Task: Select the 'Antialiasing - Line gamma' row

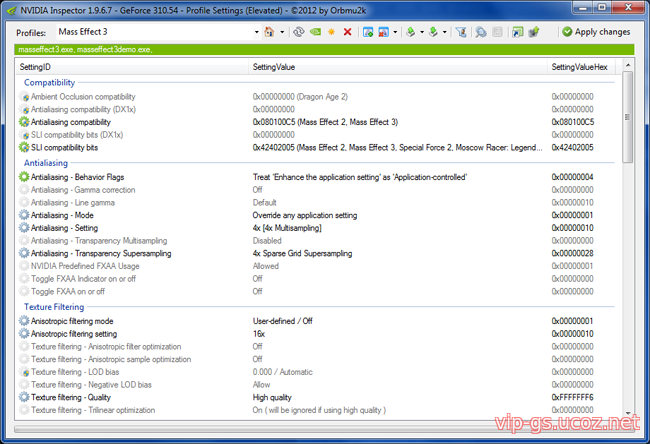Action: click(318, 202)
